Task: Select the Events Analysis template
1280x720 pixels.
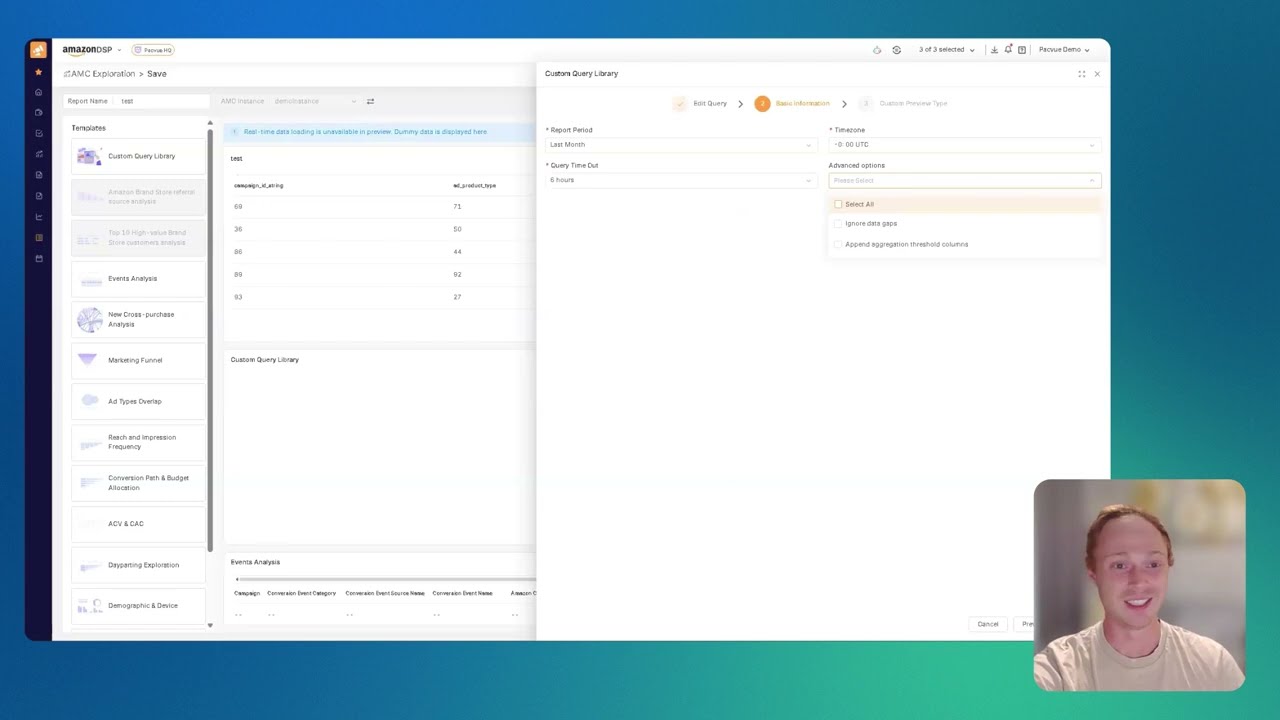Action: pyautogui.click(x=138, y=279)
